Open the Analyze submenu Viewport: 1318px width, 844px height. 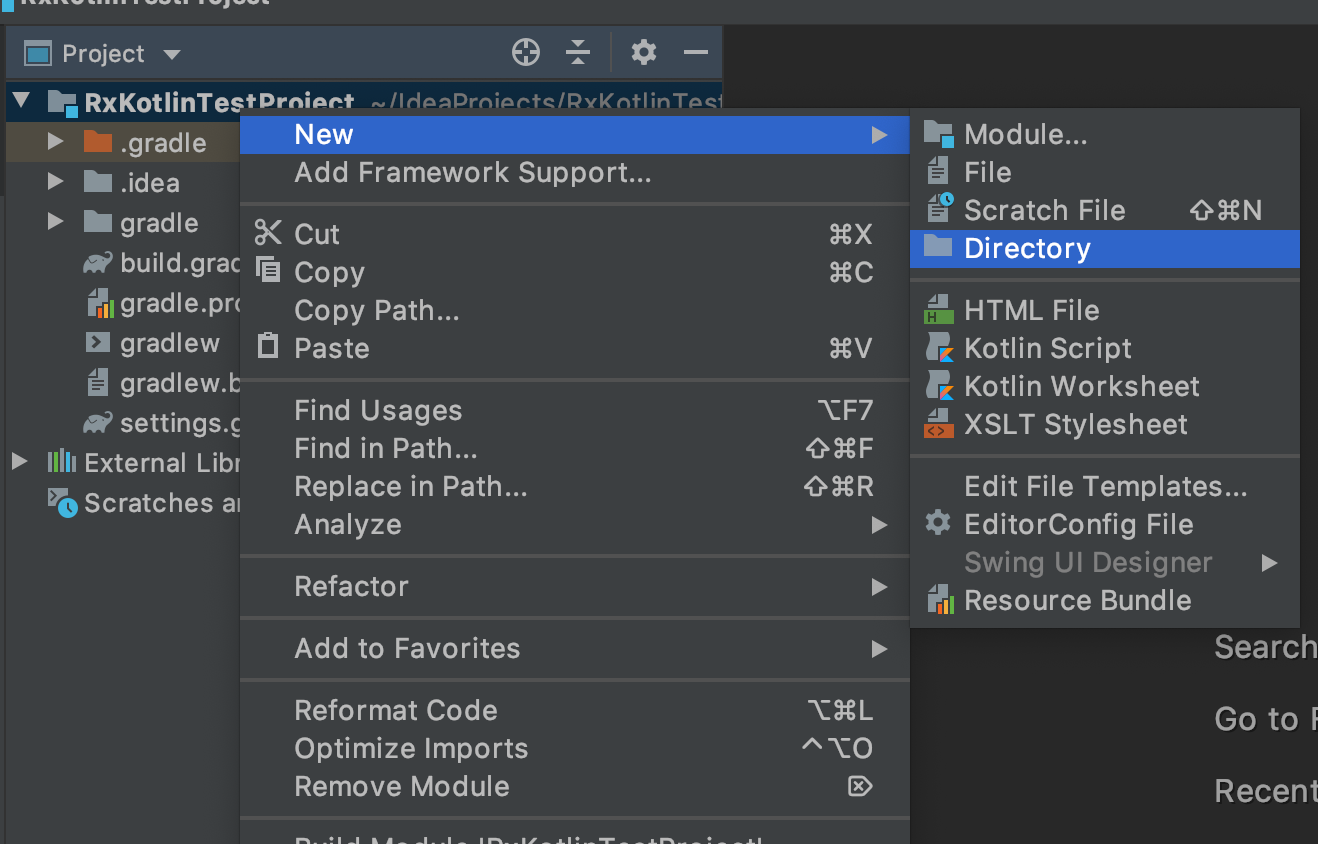click(574, 524)
